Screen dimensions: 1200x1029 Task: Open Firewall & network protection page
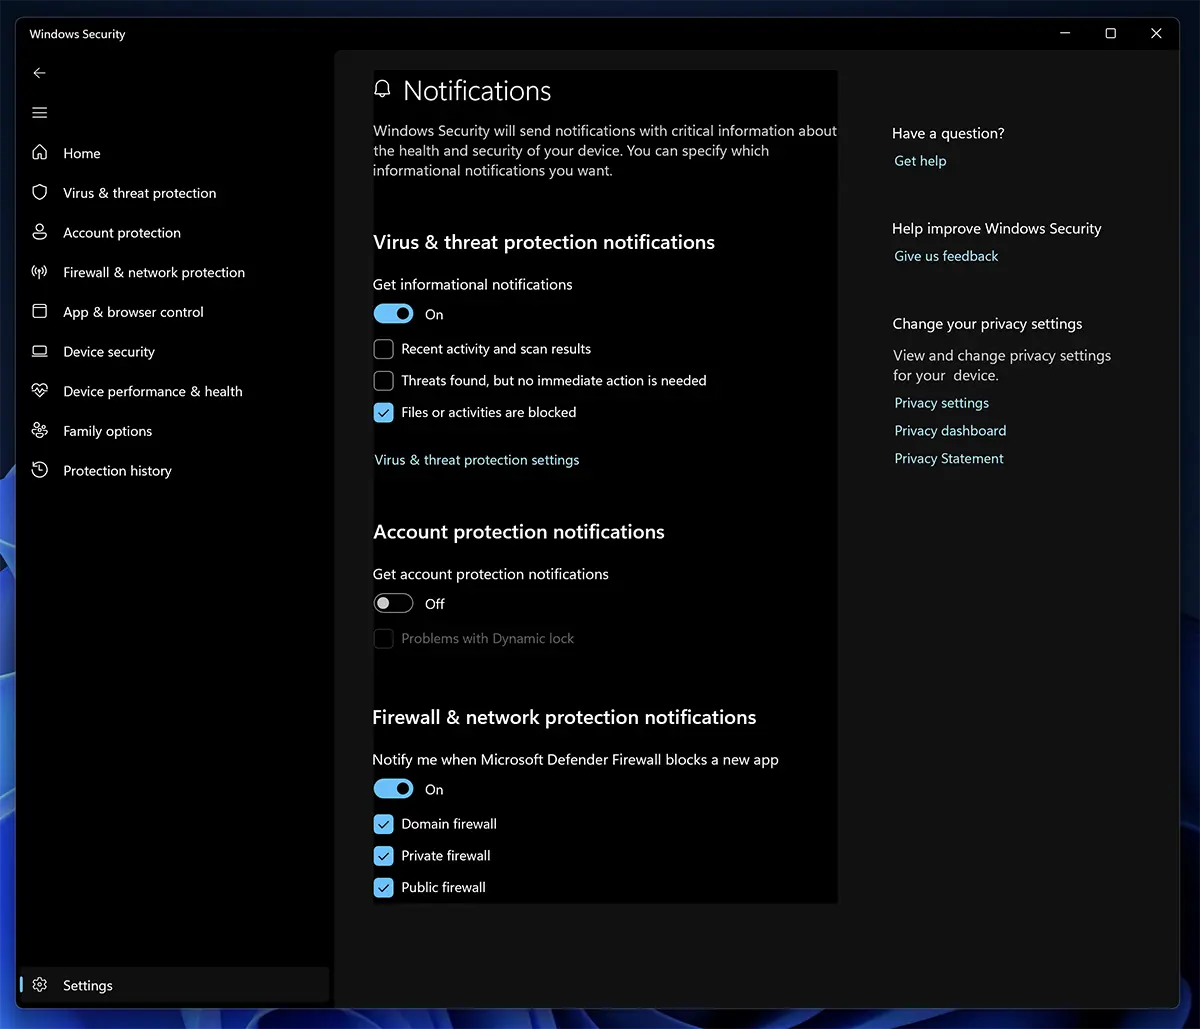click(174, 272)
